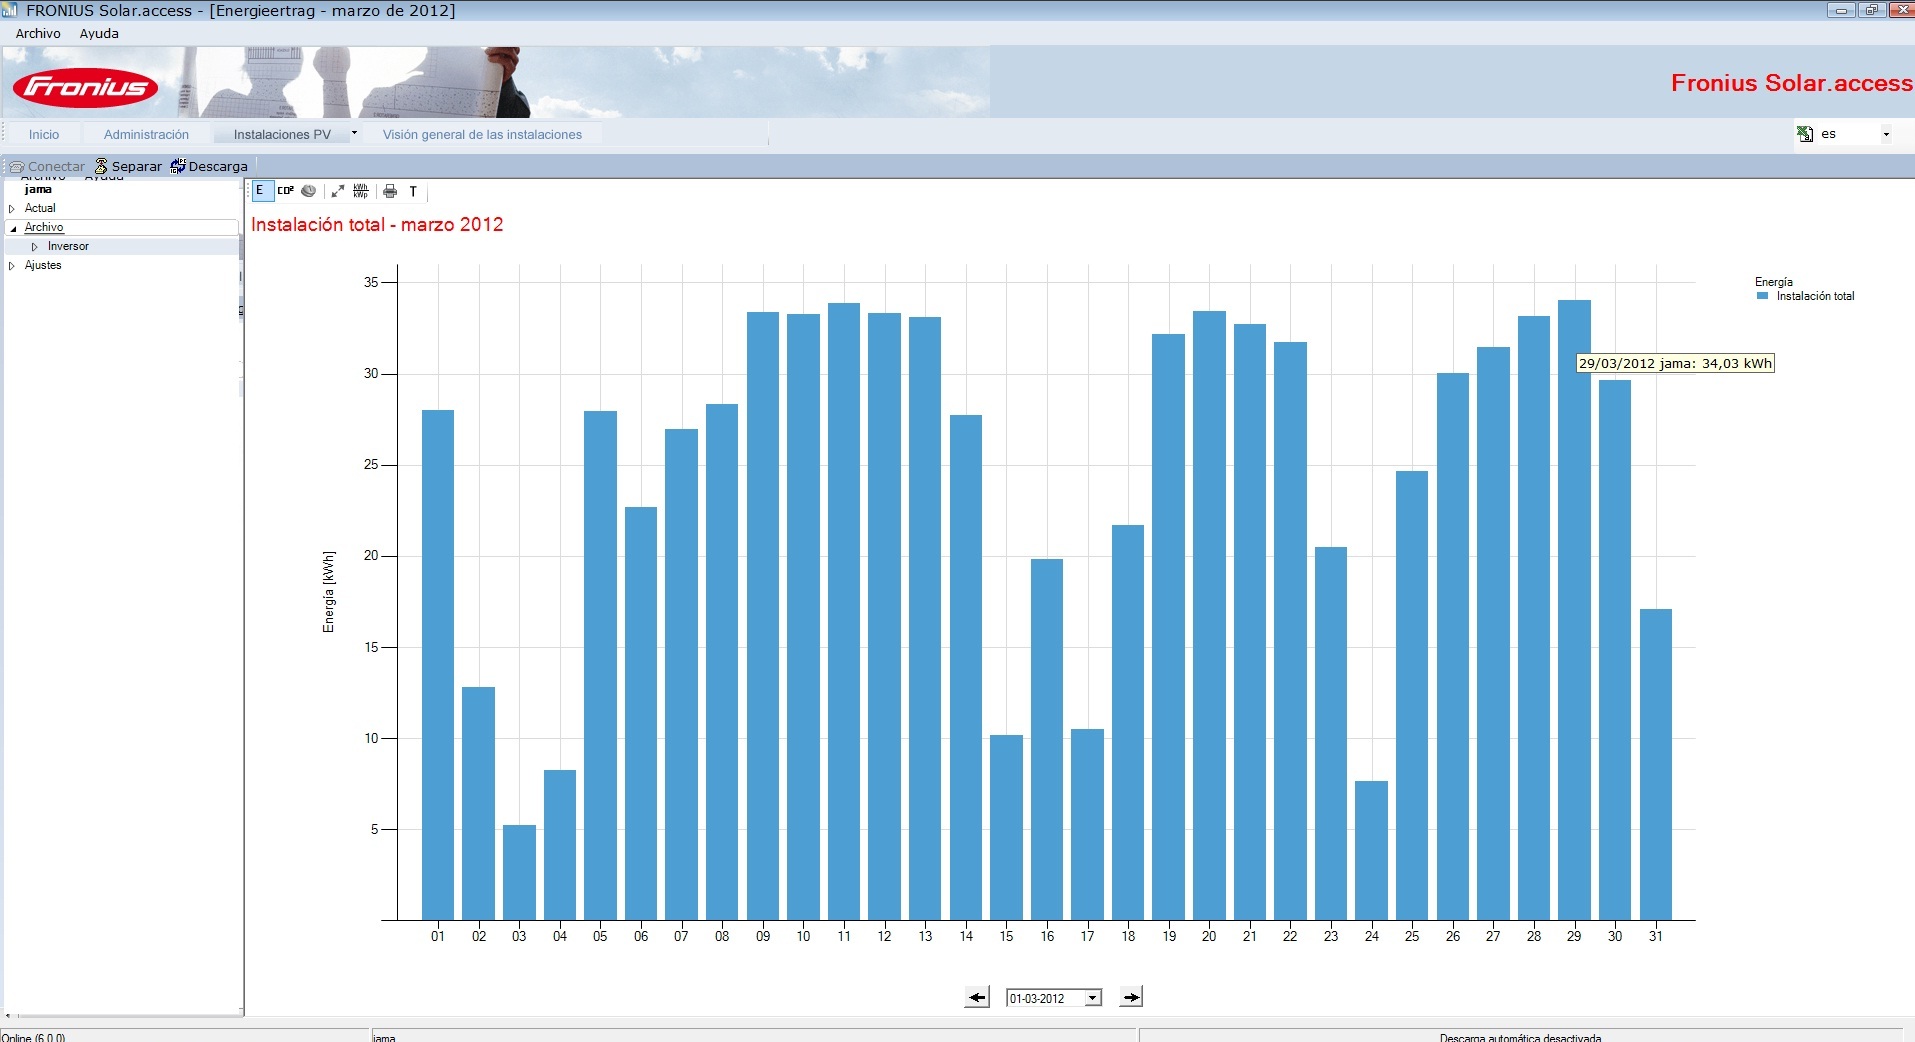
Task: Click the blue Instalación total legend swatch
Action: point(1762,296)
